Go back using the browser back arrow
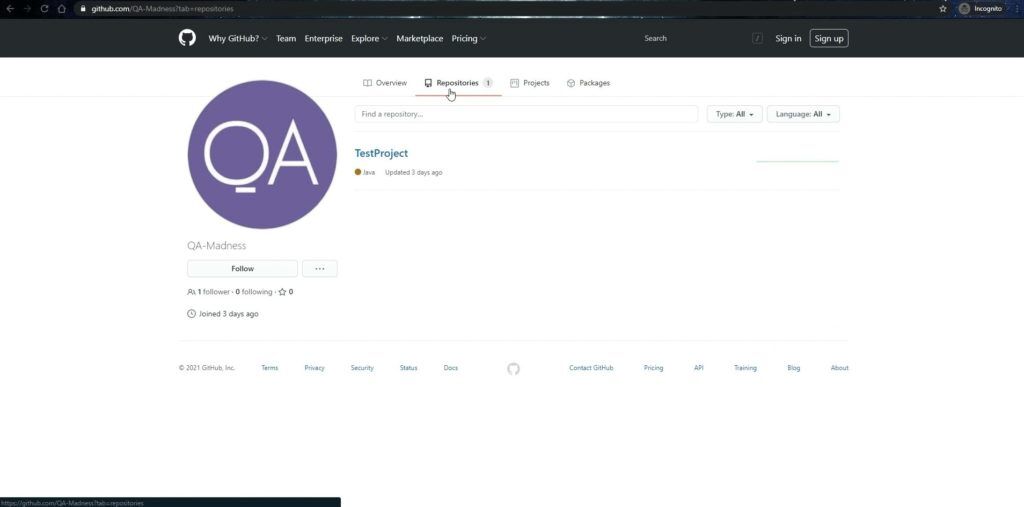 (x=9, y=8)
